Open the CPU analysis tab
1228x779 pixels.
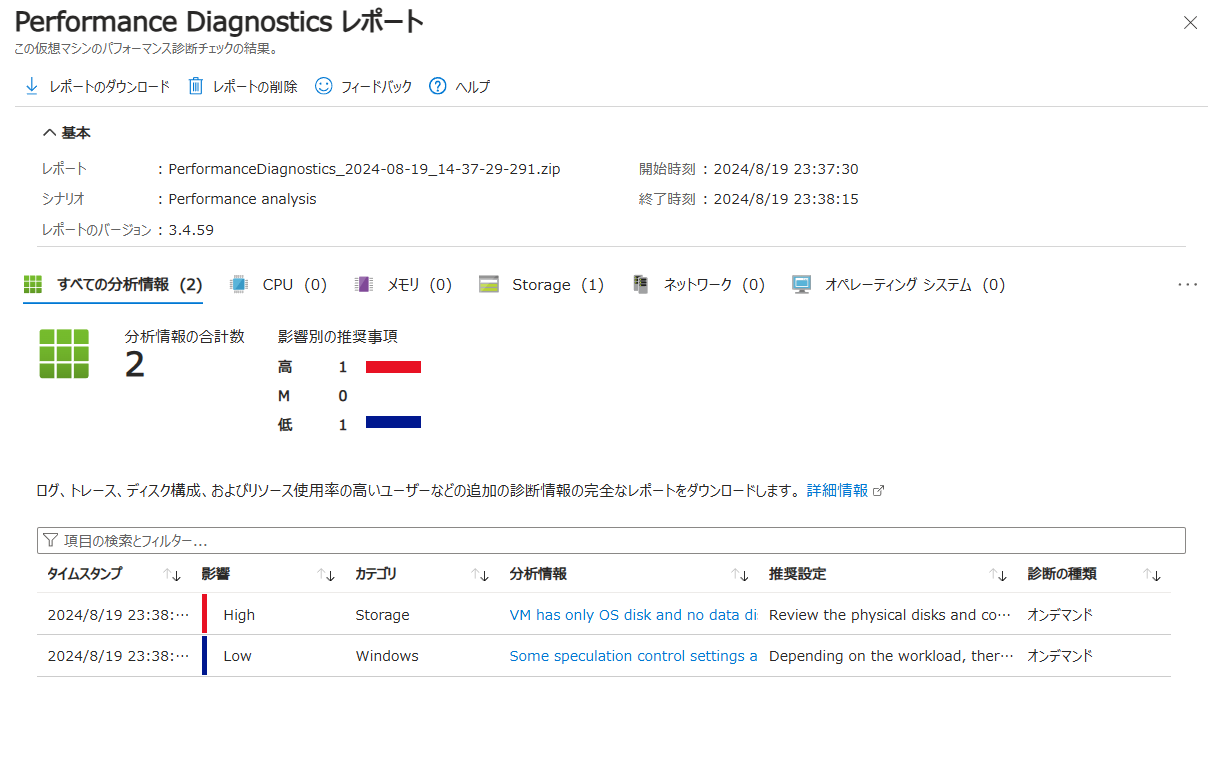(279, 285)
